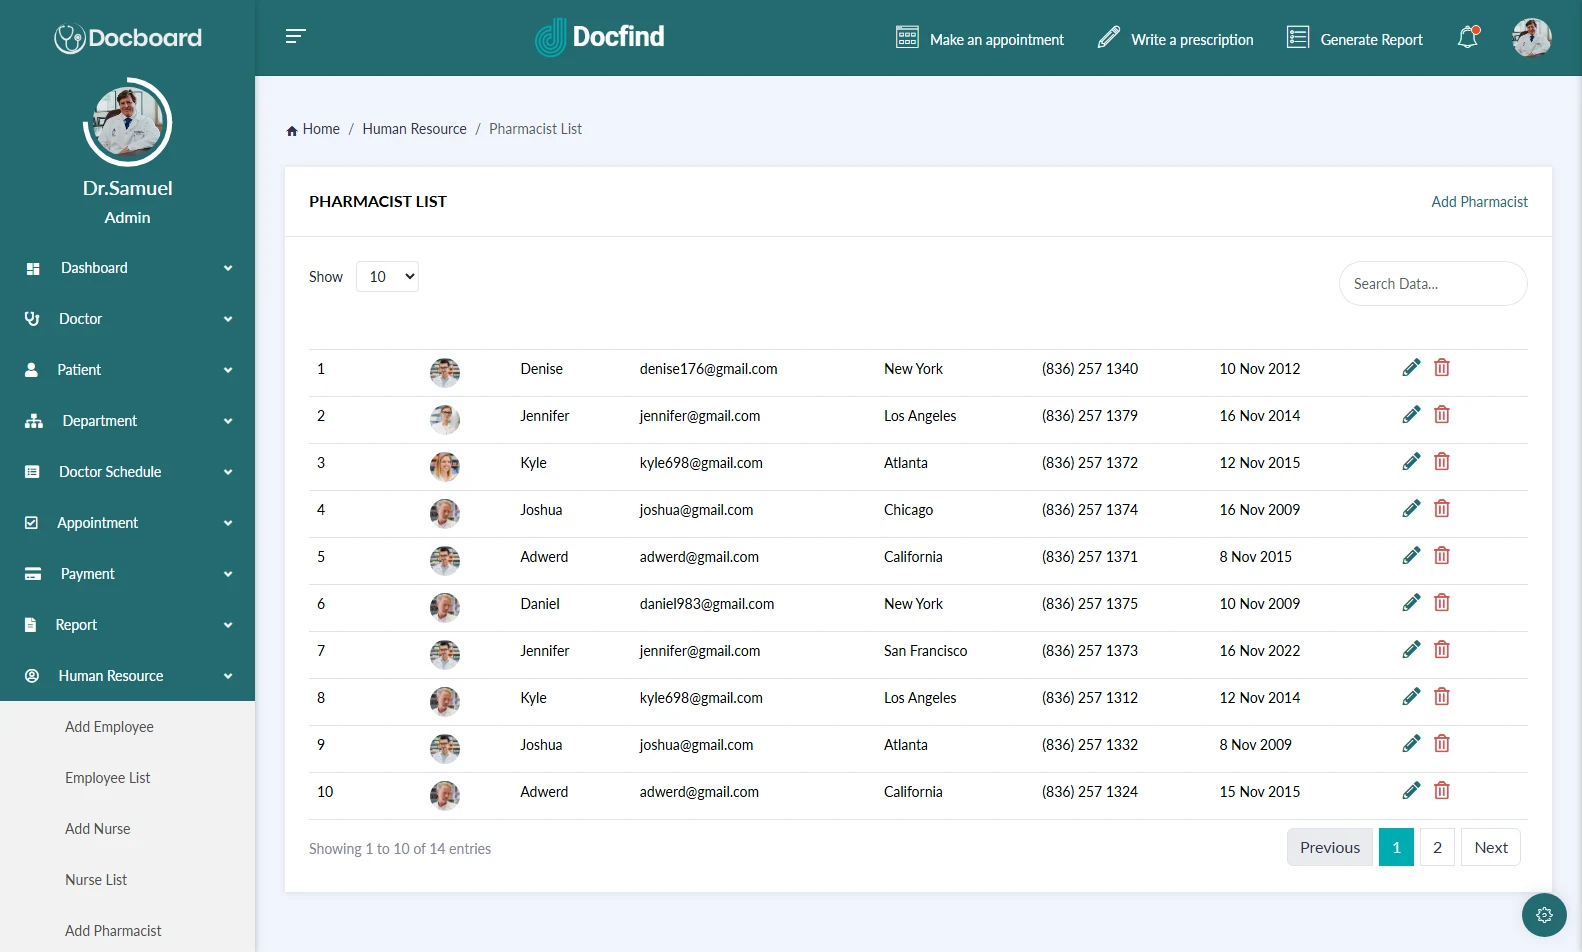Click the Home breadcrumb icon
The height and width of the screenshot is (952, 1582).
coord(292,130)
